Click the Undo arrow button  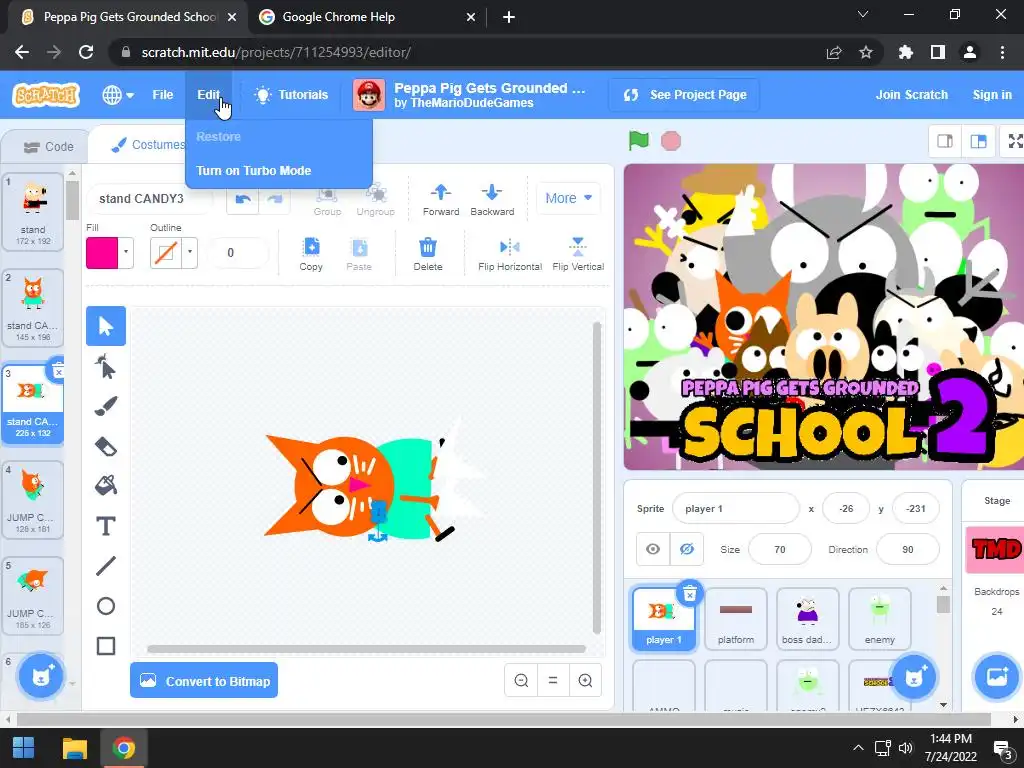click(243, 199)
